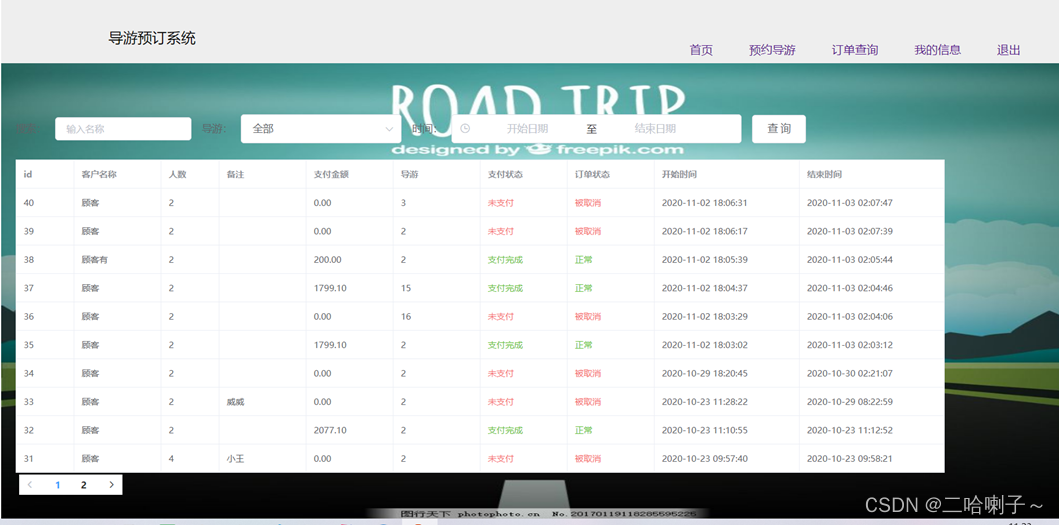Open 我的信息 in the top navigation
Viewport: 1059px width, 525px height.
(937, 50)
